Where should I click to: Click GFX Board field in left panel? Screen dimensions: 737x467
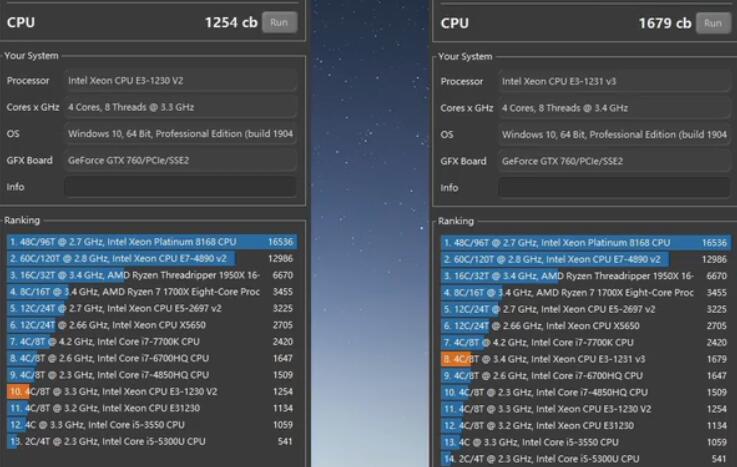[180, 160]
